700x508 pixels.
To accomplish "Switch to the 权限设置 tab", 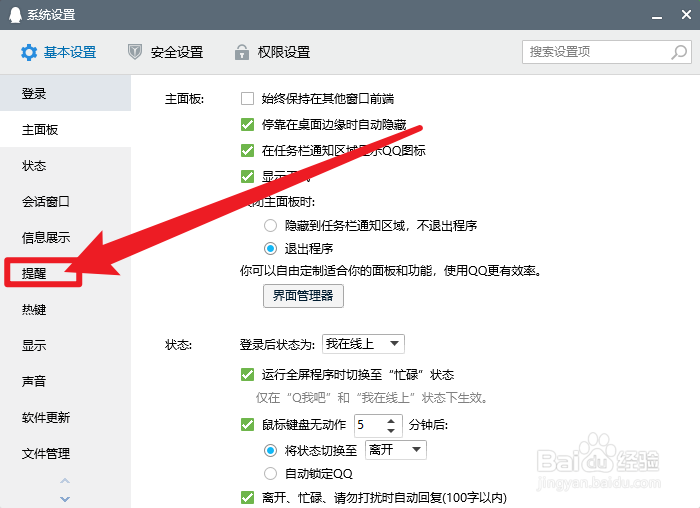I will pos(273,52).
